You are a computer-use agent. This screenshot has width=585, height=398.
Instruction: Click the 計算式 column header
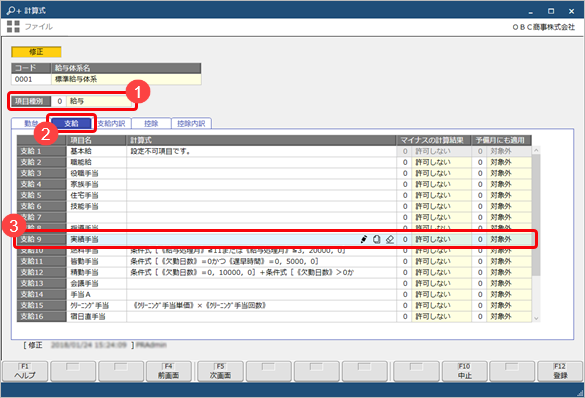(261, 140)
